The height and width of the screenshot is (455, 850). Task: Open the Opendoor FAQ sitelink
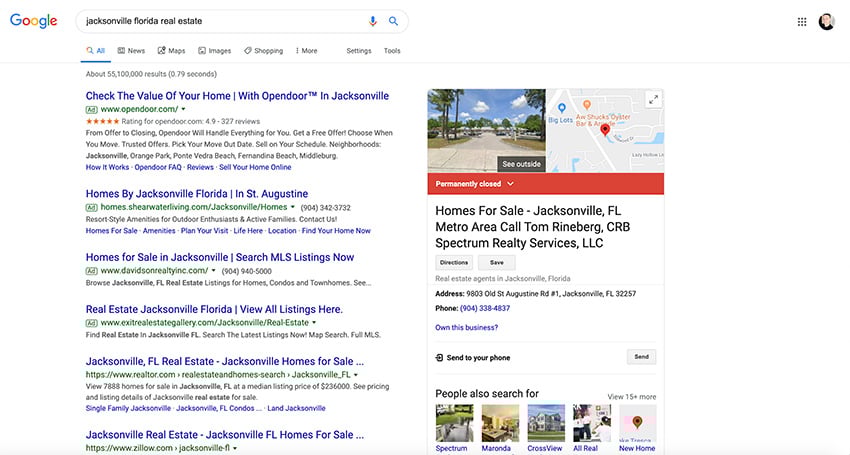(x=158, y=167)
